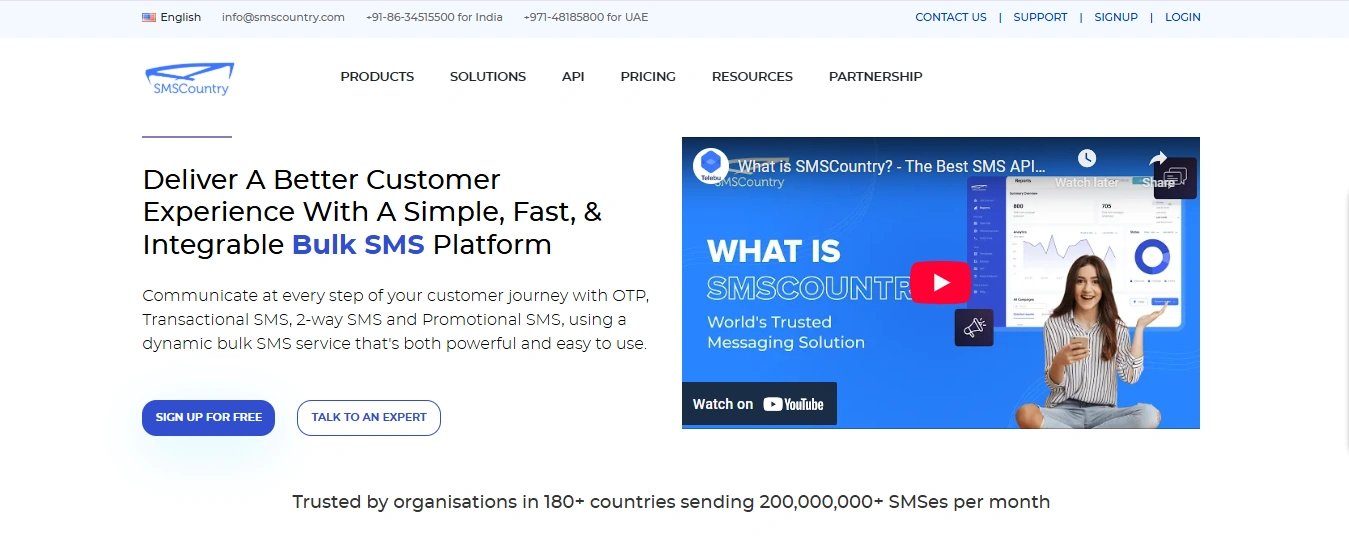Viewport: 1349px width, 547px height.
Task: Click the SMSCountry logo in header
Action: pos(189,79)
